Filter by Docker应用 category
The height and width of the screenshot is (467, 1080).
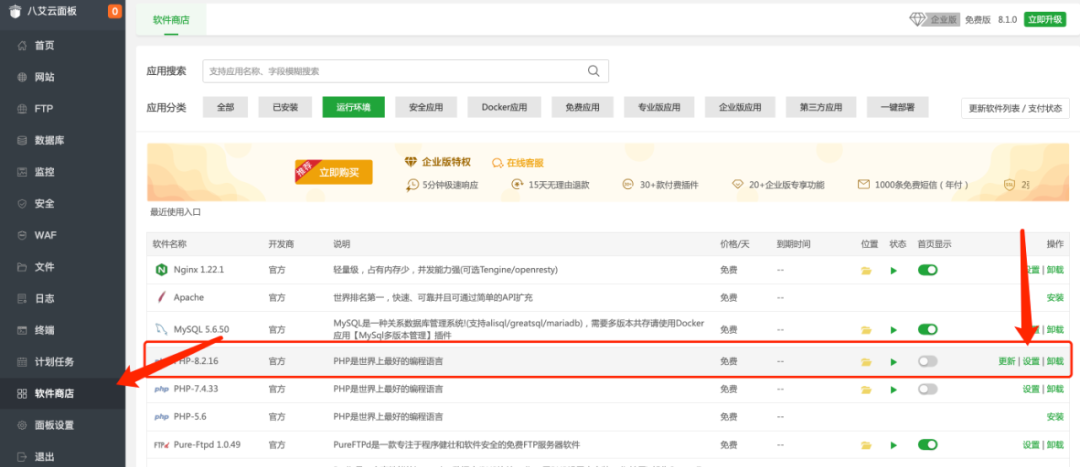(x=504, y=108)
